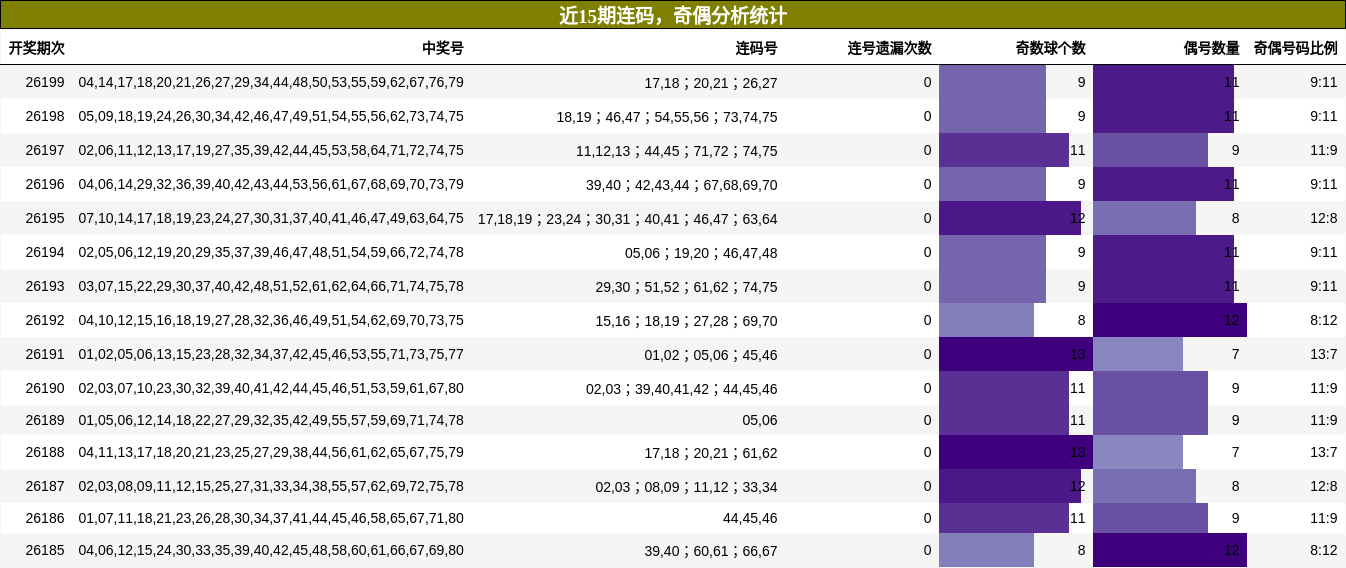Click the ratio 13:7 in row 26188

click(x=1324, y=452)
